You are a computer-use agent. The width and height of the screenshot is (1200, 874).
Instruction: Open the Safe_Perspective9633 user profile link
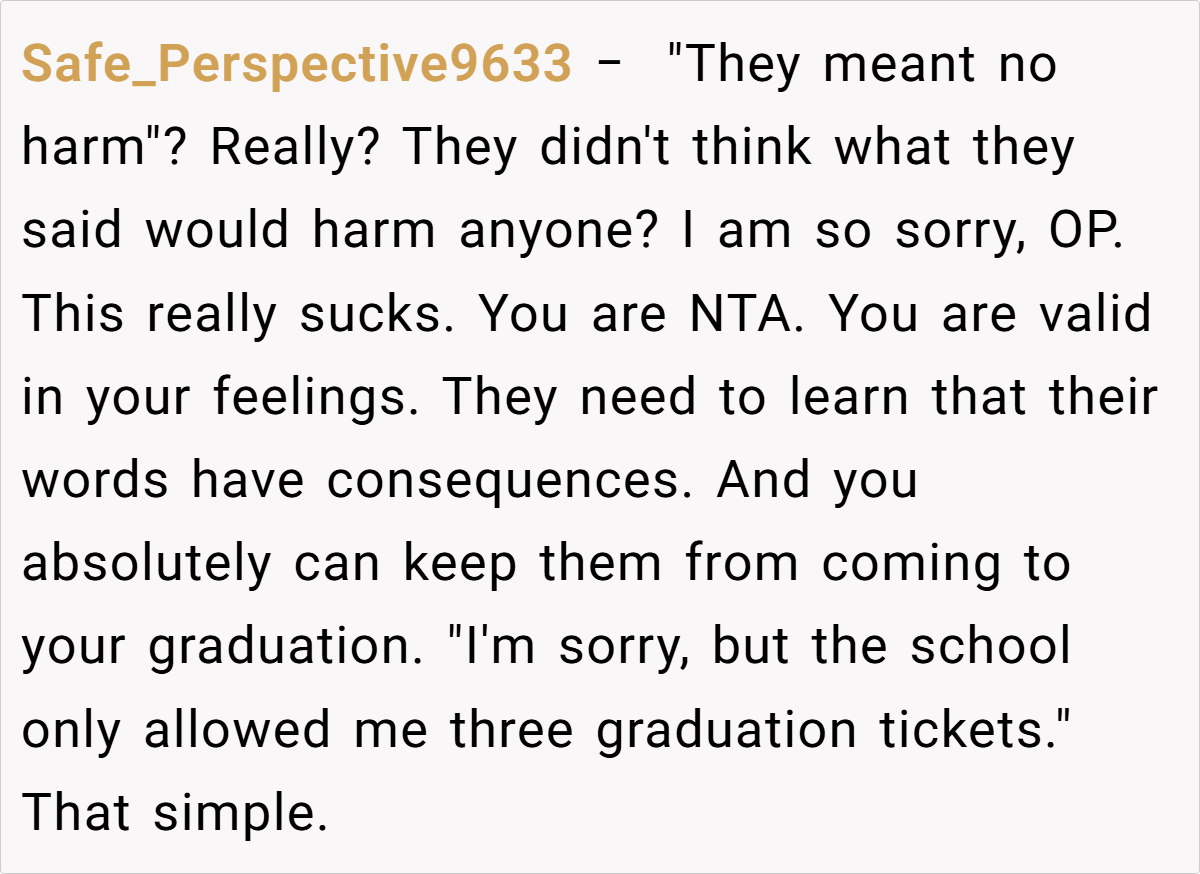point(296,66)
